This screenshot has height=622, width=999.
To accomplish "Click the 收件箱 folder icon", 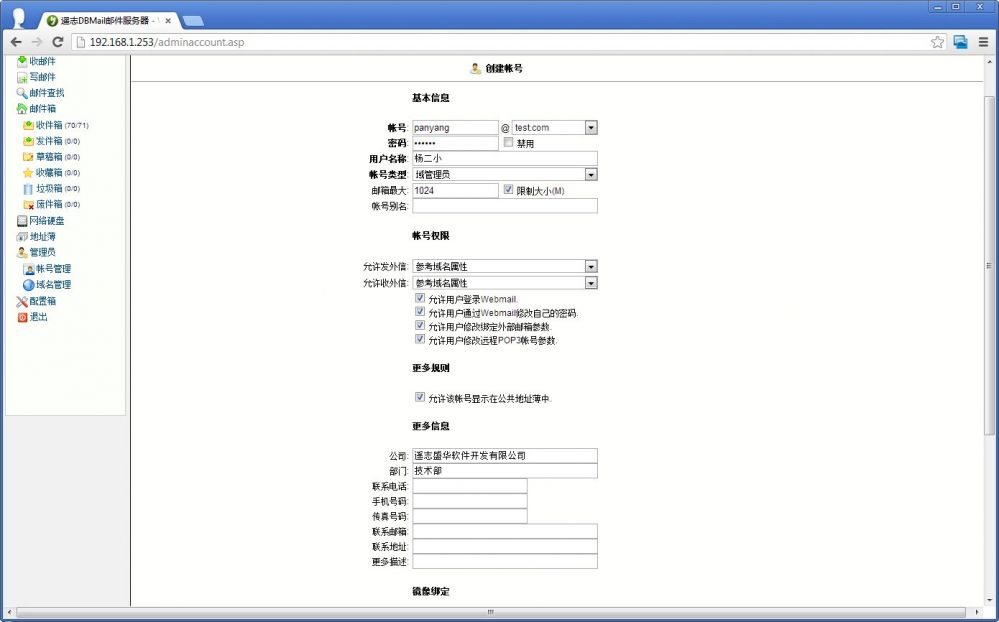I will pos(28,126).
